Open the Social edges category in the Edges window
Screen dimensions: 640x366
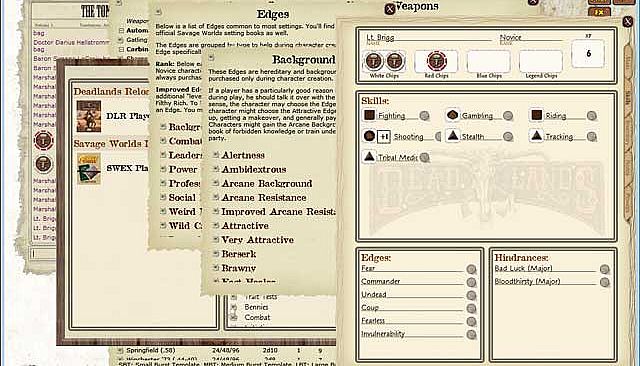click(x=182, y=197)
